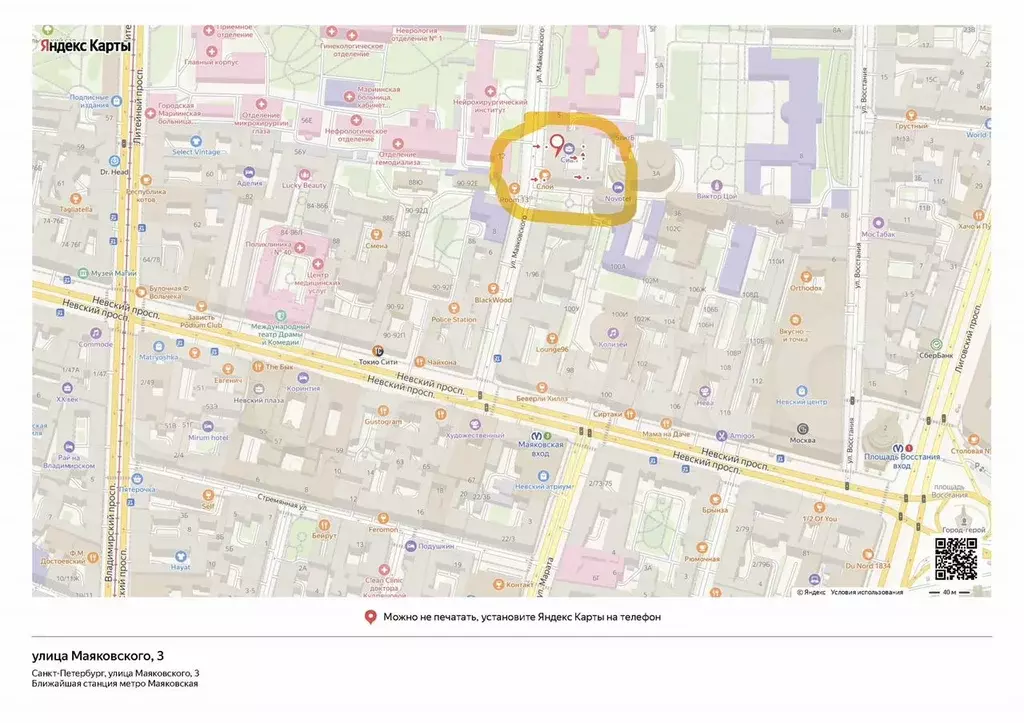Click the © Яндекс copyright link
Image resolution: width=1024 pixels, height=723 pixels.
(x=811, y=592)
